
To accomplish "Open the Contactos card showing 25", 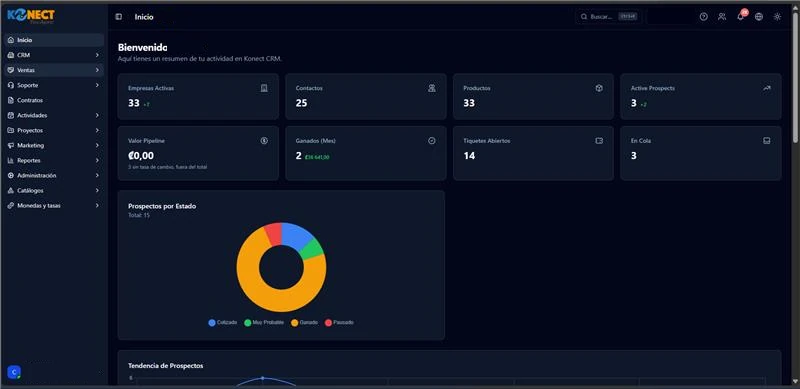I will tap(366, 96).
